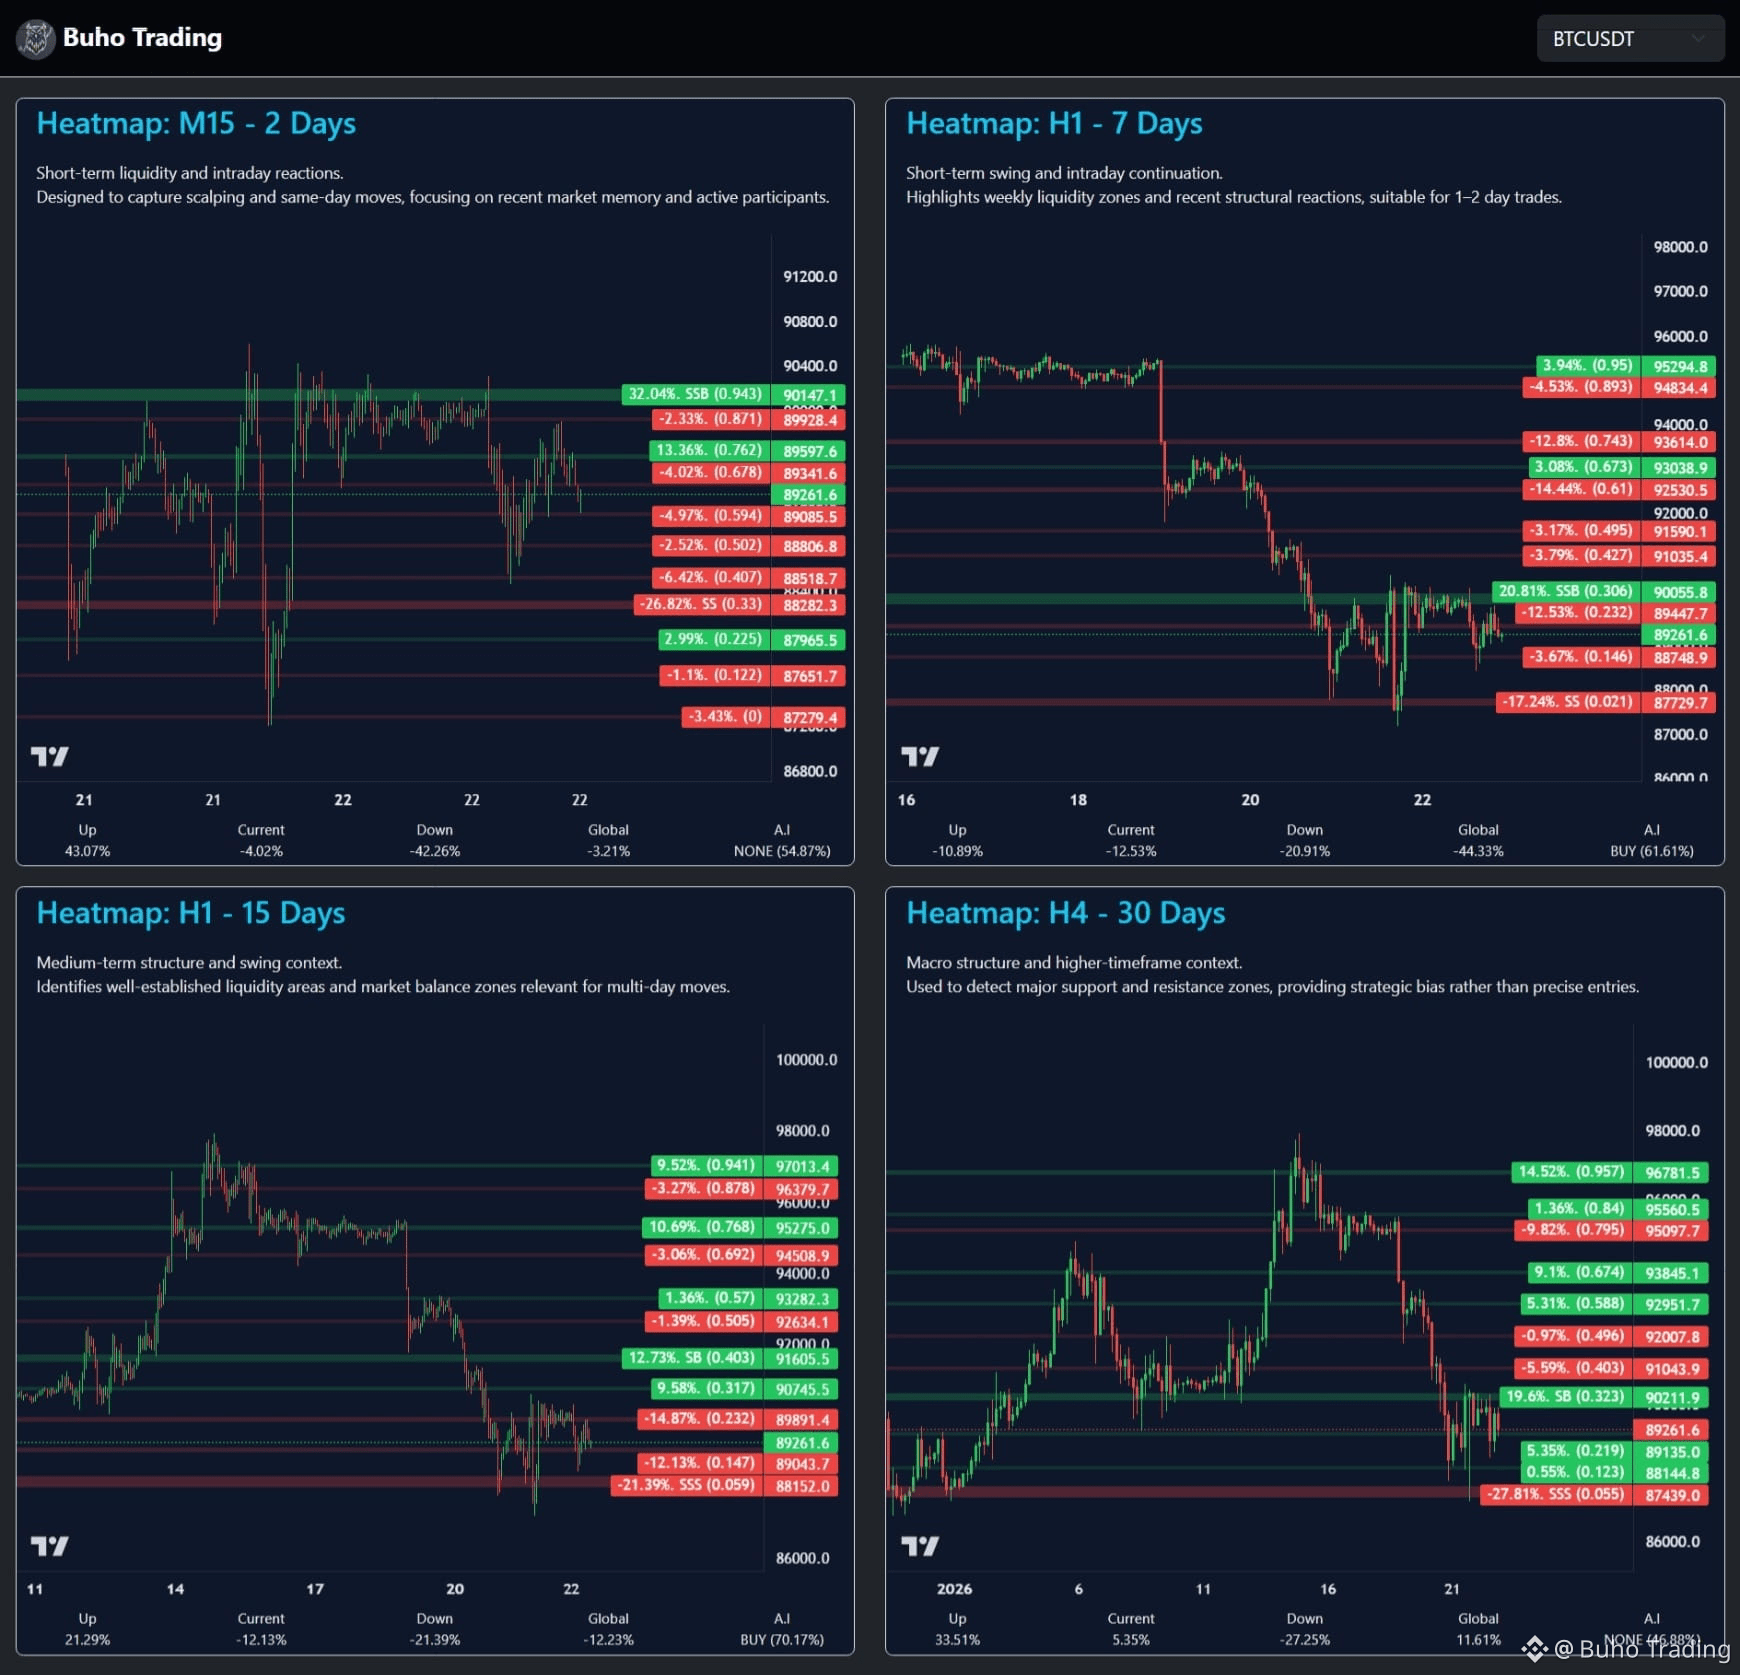Select the 32.04% SSB (0.943) zone label

[x=694, y=394]
